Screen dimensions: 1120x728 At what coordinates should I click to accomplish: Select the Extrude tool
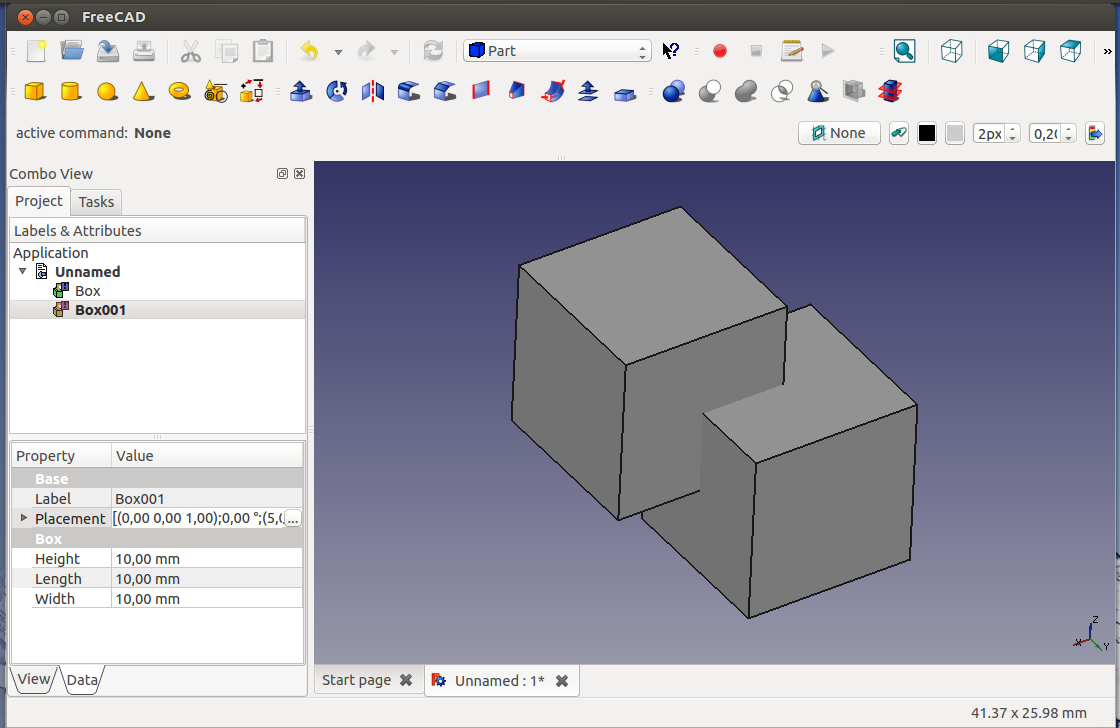pos(301,92)
